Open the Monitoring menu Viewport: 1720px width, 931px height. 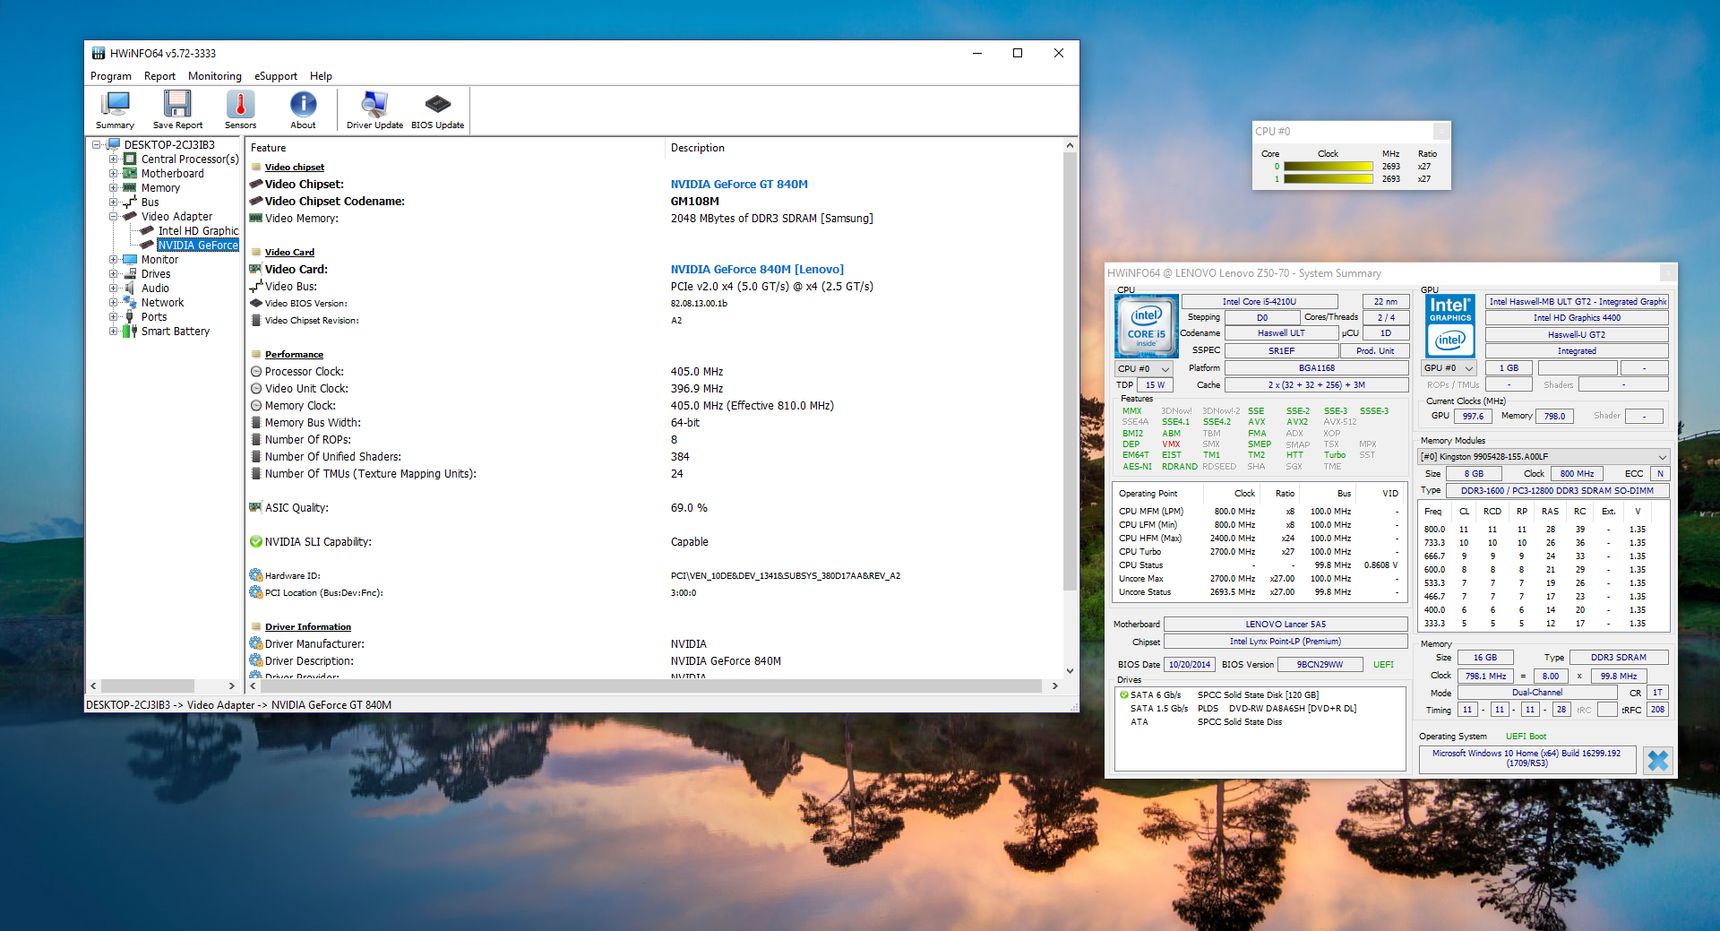click(215, 76)
